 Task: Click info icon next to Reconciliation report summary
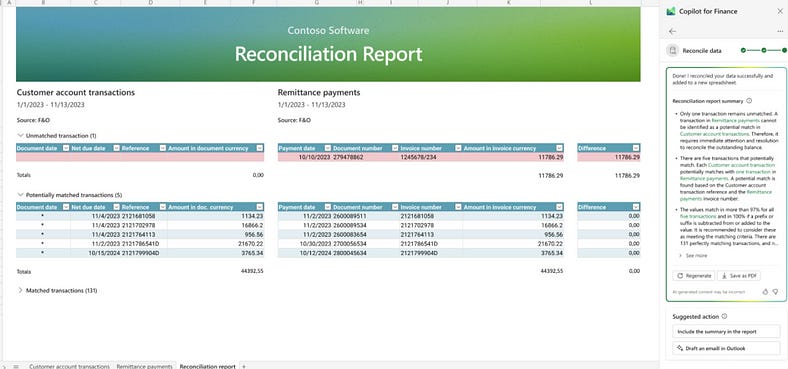point(749,101)
